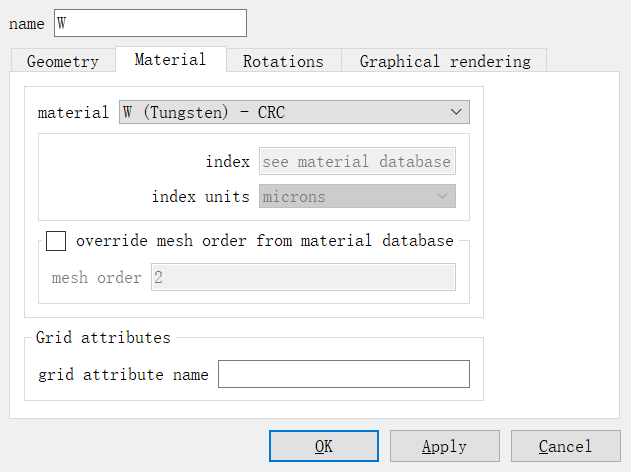Image resolution: width=631 pixels, height=472 pixels.
Task: Cancel the dialog
Action: pyautogui.click(x=565, y=446)
